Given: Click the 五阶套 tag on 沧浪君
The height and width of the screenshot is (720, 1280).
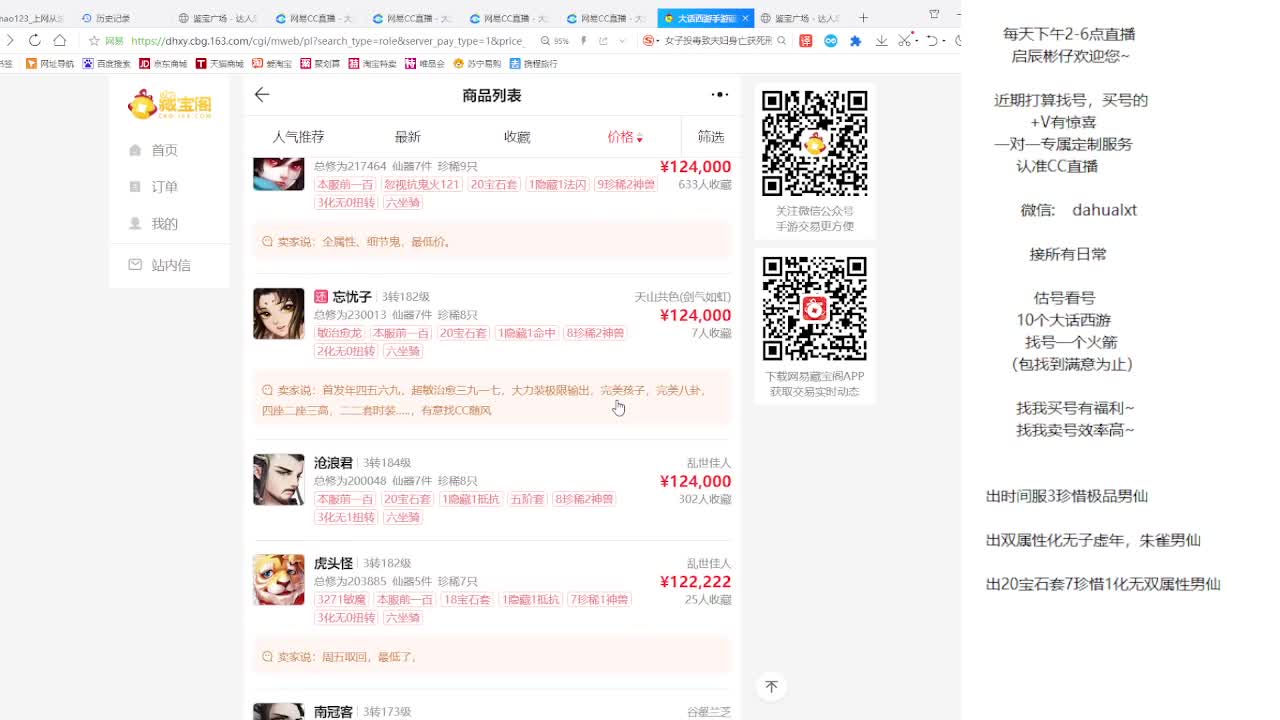Looking at the screenshot, I should (x=527, y=499).
